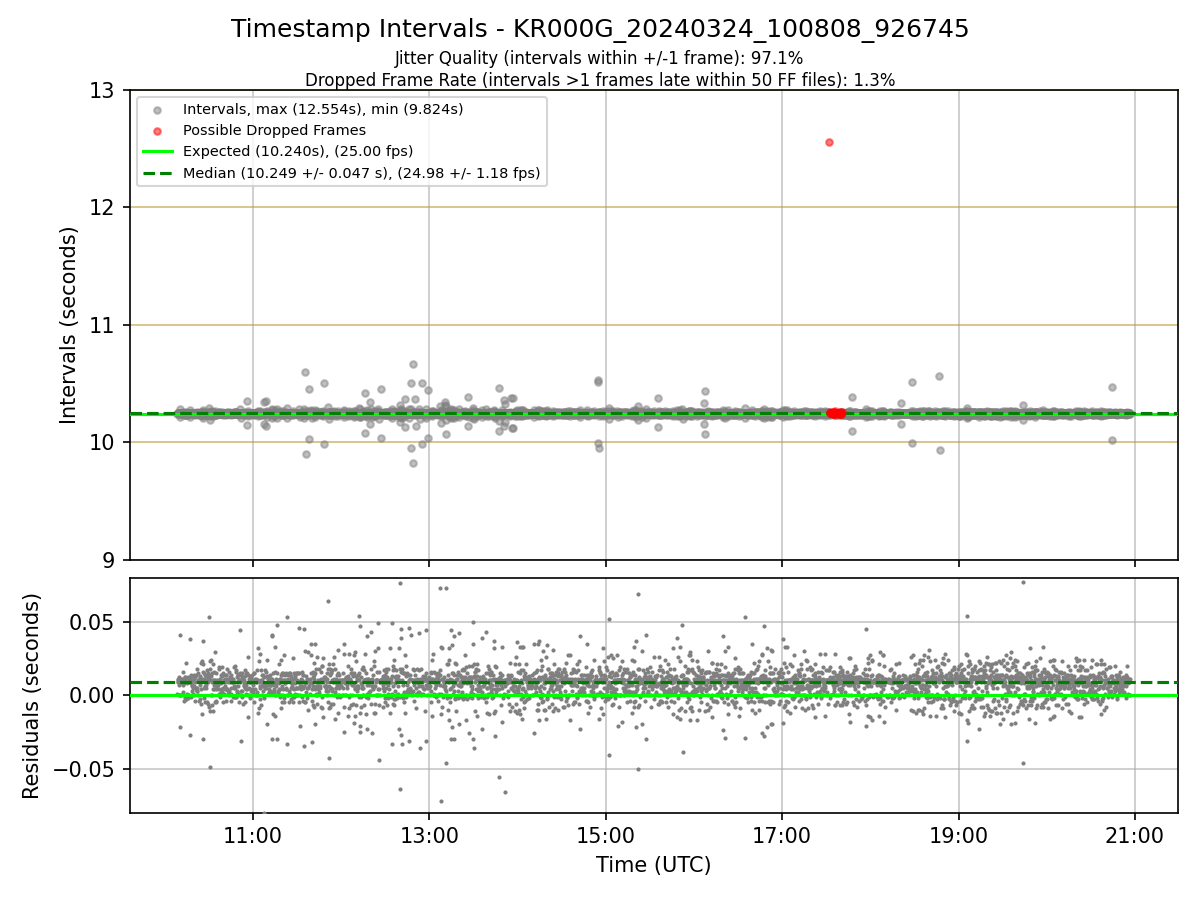Click the legend entry 'Expected (10.240s), (25.00 fps)'
This screenshot has height=900, width=1200.
click(298, 152)
